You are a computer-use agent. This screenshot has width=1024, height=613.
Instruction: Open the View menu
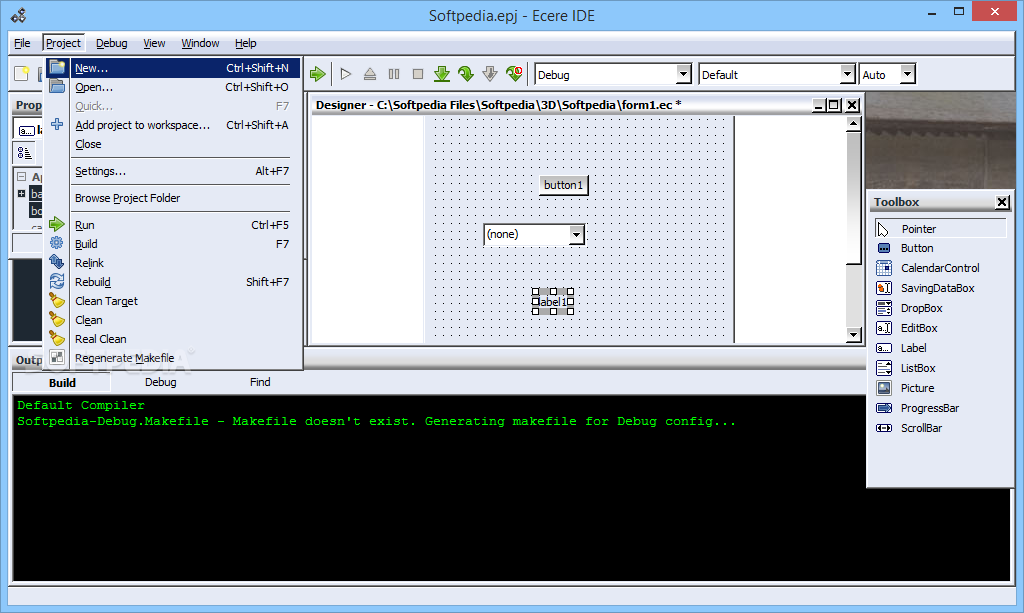click(154, 43)
